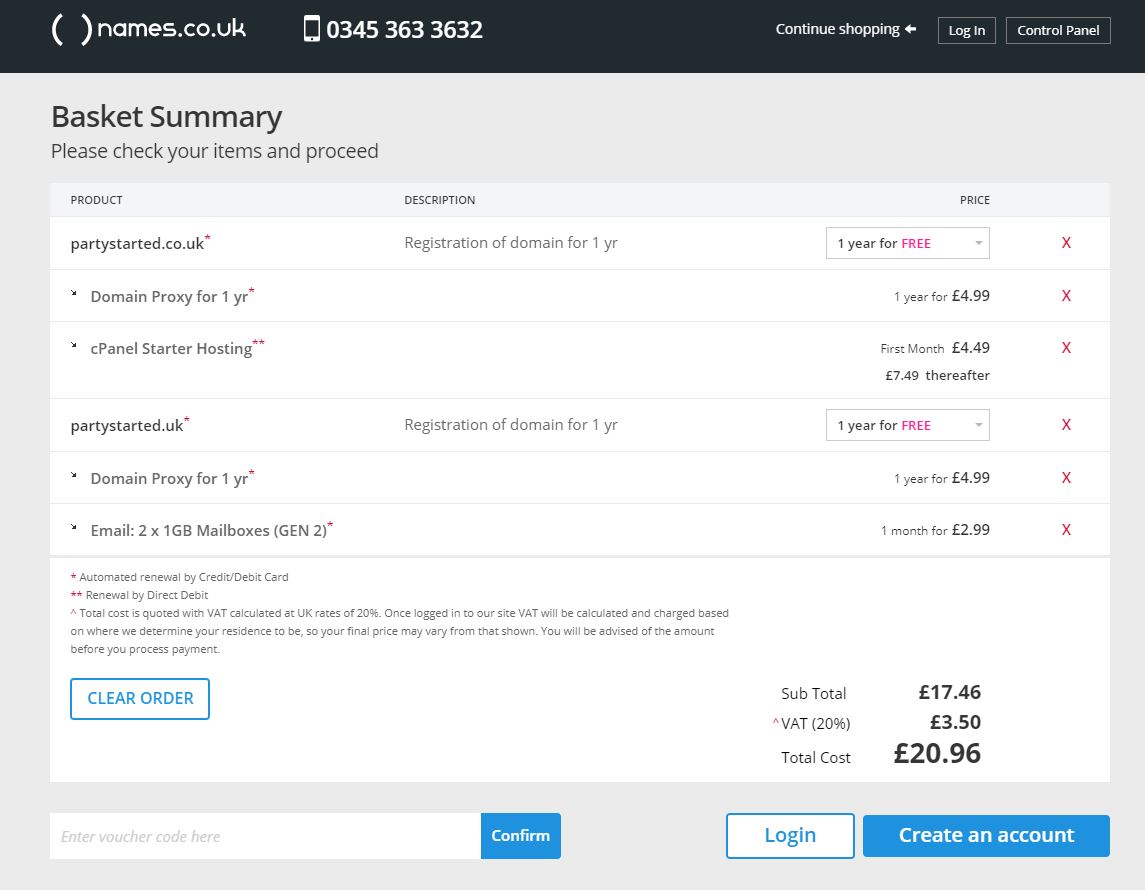Click Log In in header
This screenshot has height=890, width=1145.
click(966, 30)
